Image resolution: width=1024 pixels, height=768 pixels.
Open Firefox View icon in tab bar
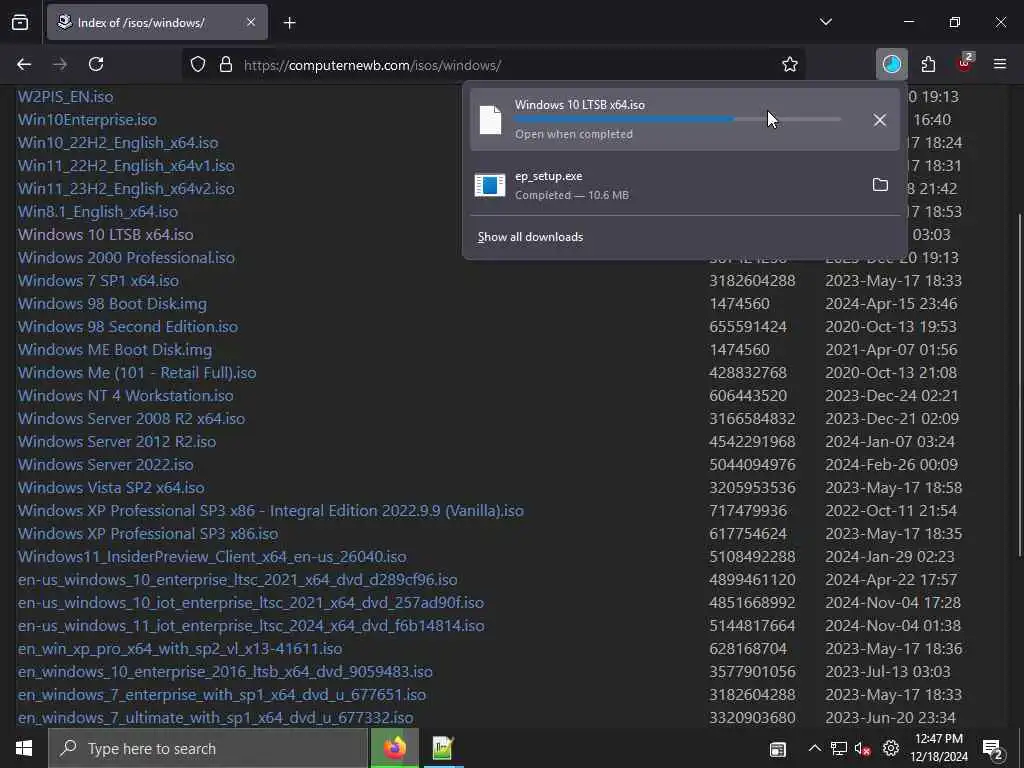click(20, 22)
